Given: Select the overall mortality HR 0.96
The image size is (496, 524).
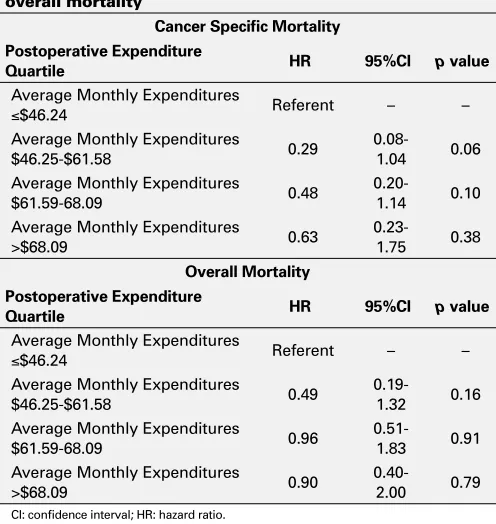Looking at the screenshot, I should (303, 438).
